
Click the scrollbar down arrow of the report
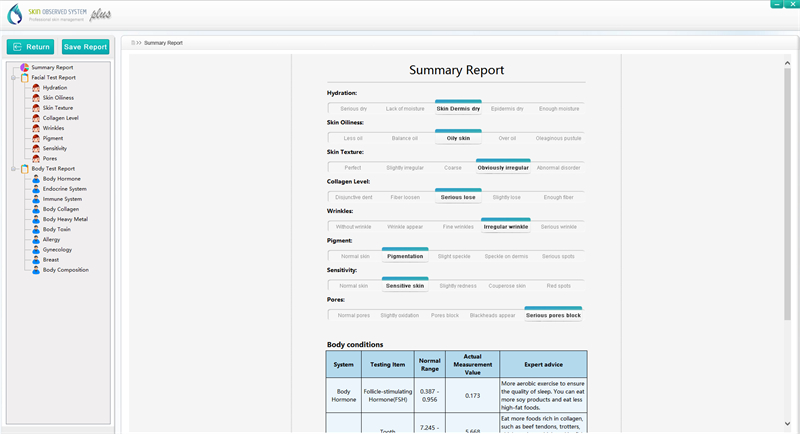787,424
